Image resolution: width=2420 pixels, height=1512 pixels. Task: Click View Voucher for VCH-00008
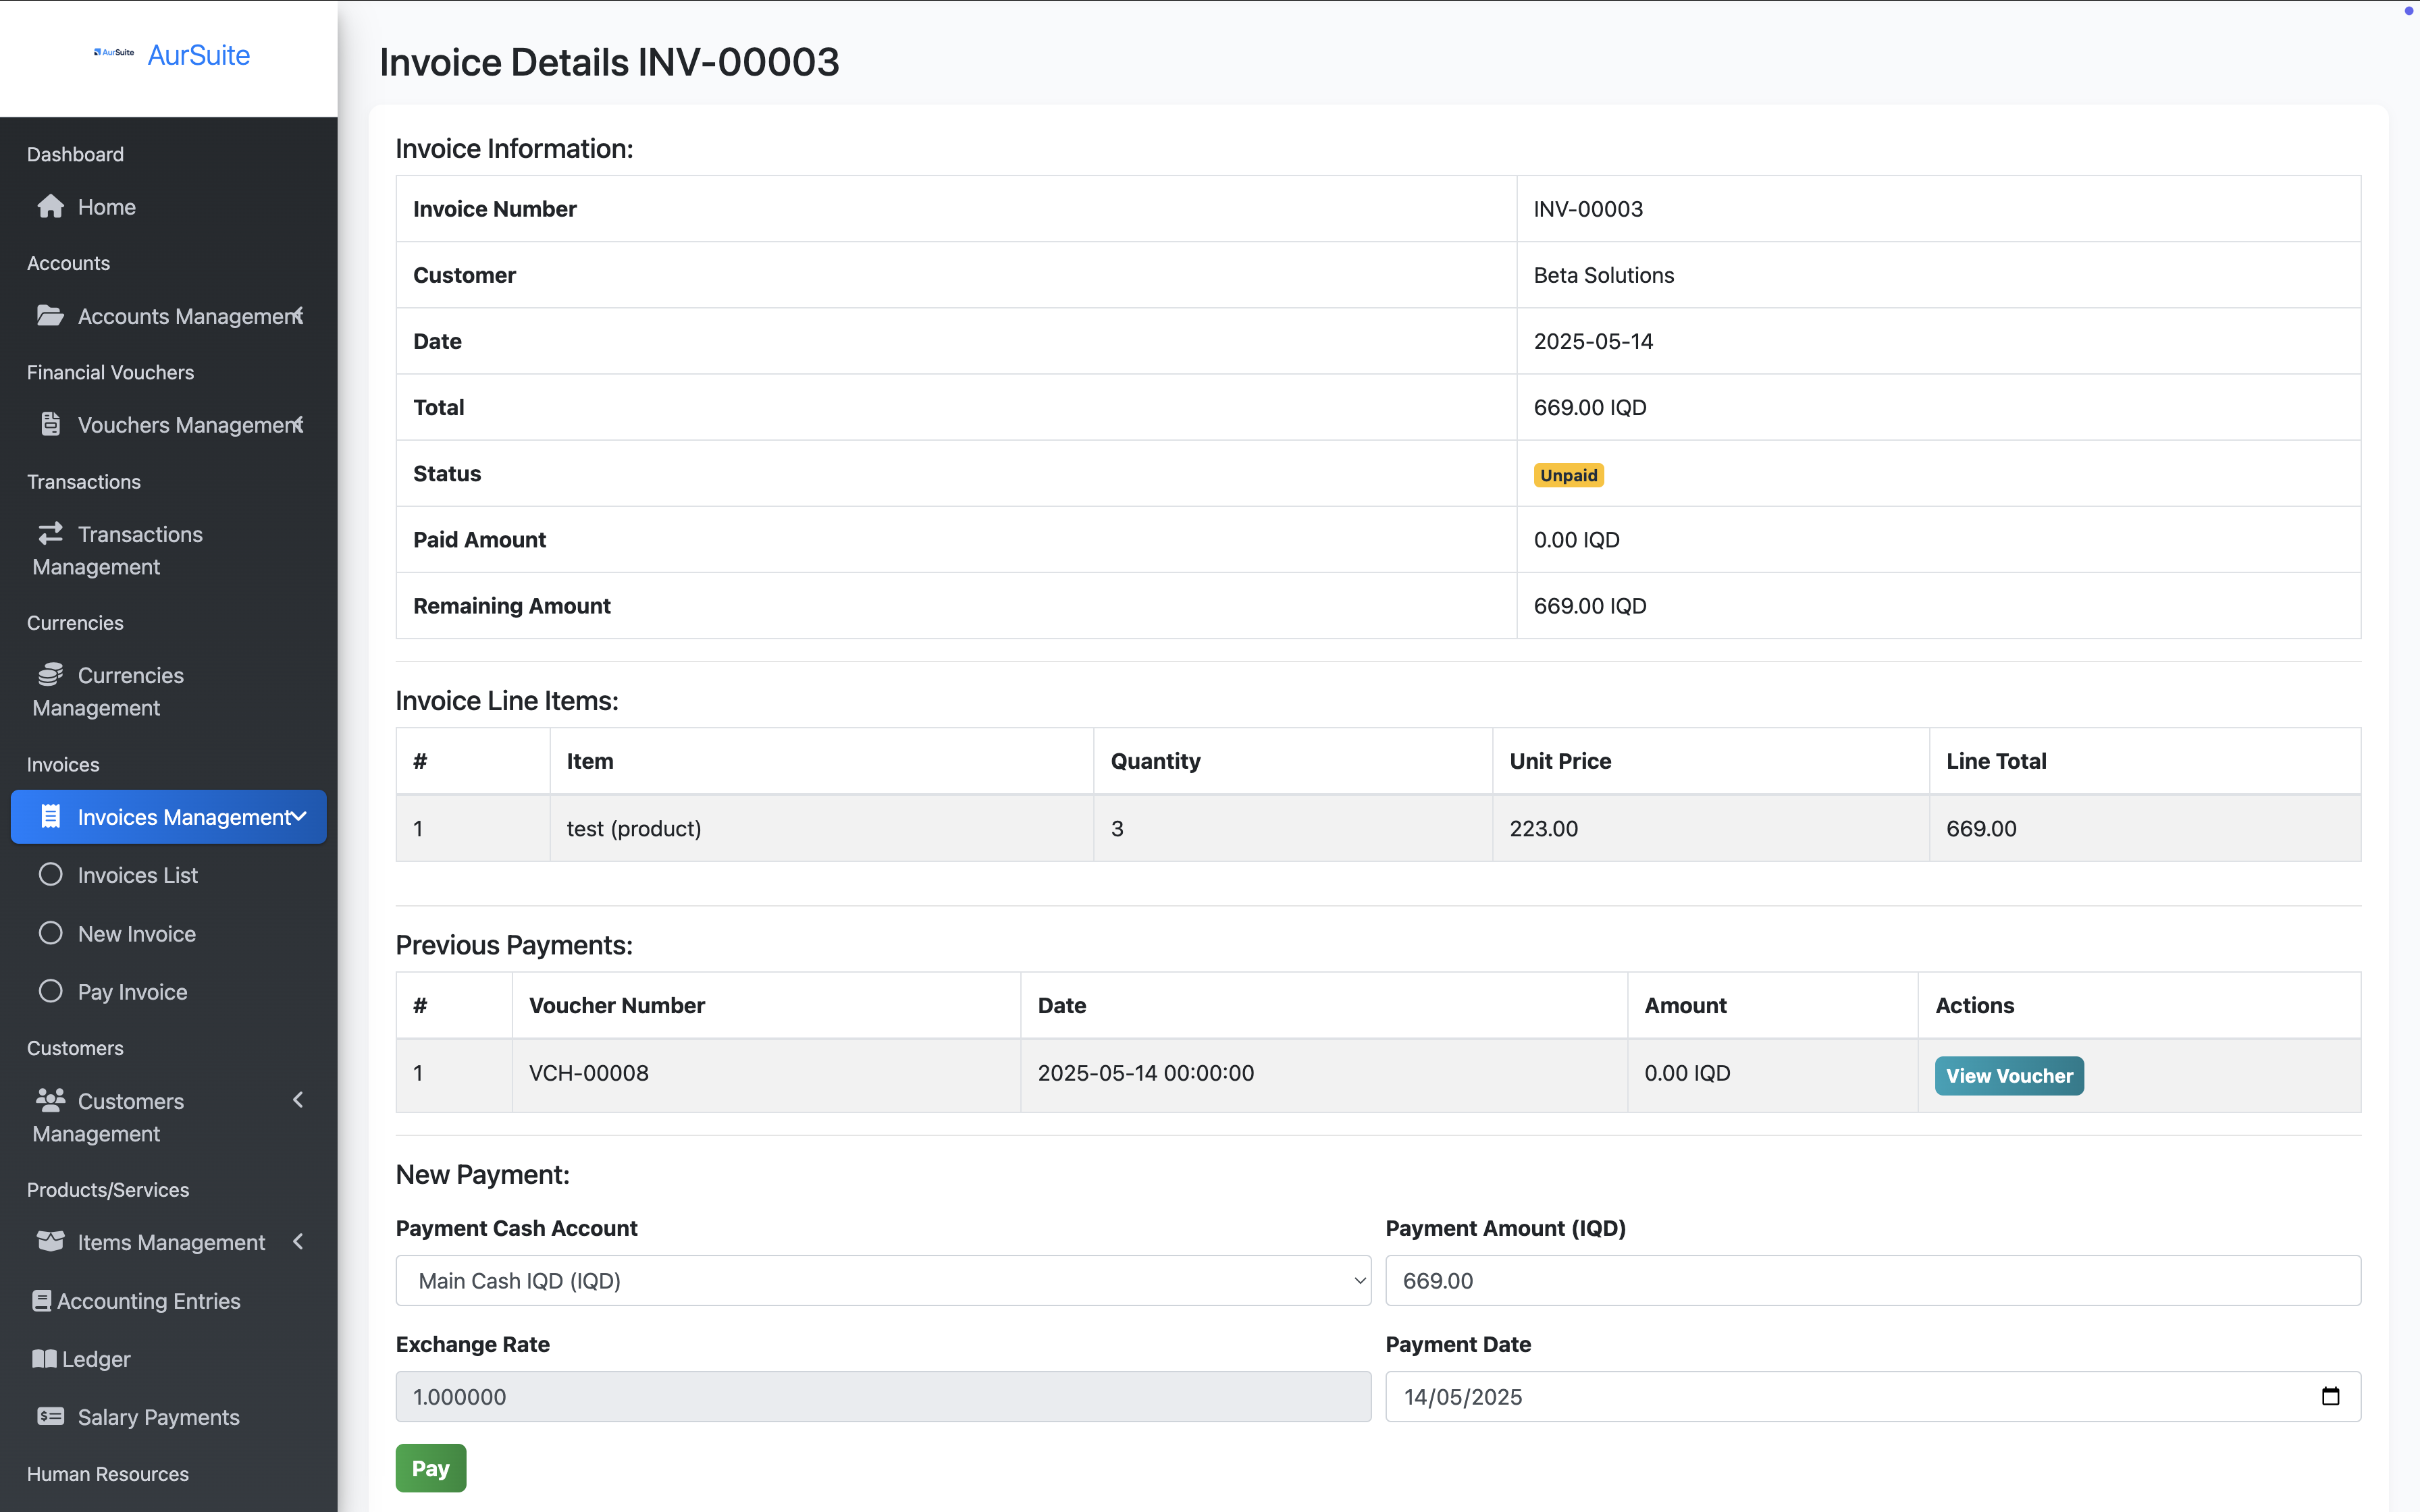coord(2008,1076)
